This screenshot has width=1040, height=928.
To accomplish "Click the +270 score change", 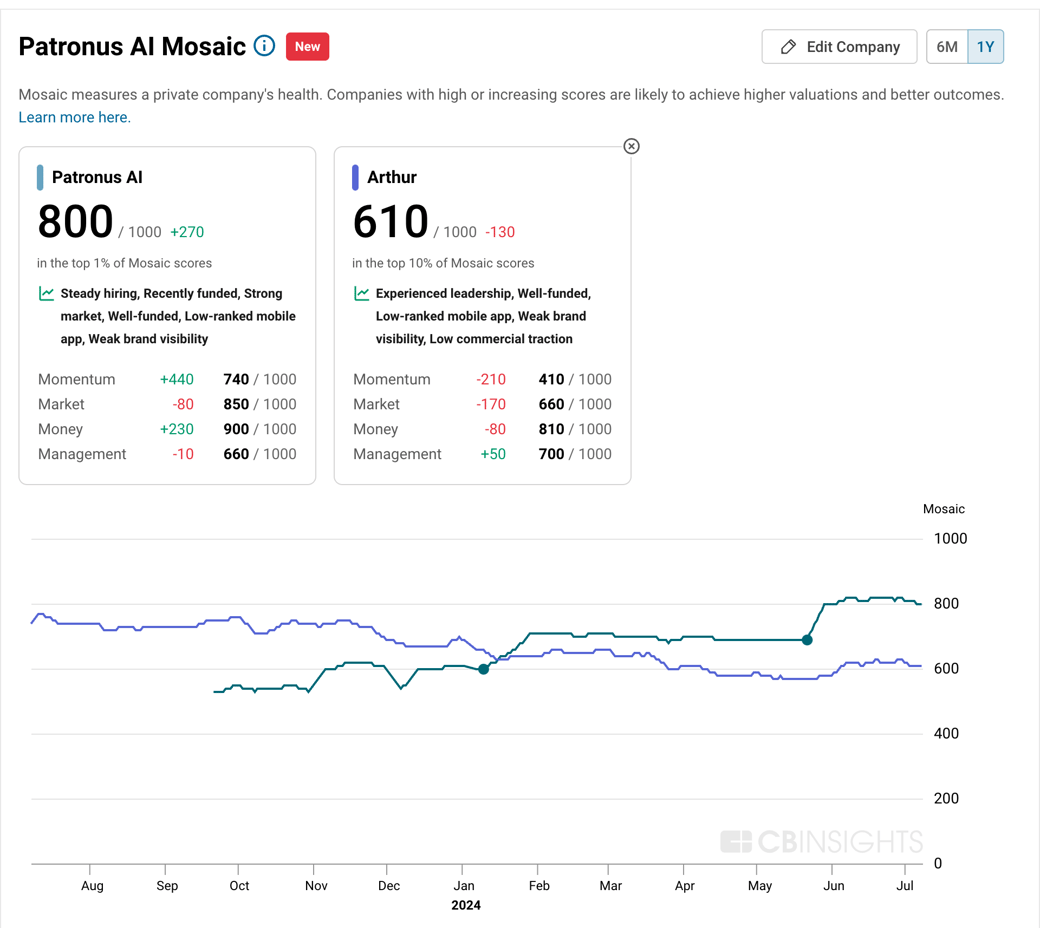I will pos(187,232).
